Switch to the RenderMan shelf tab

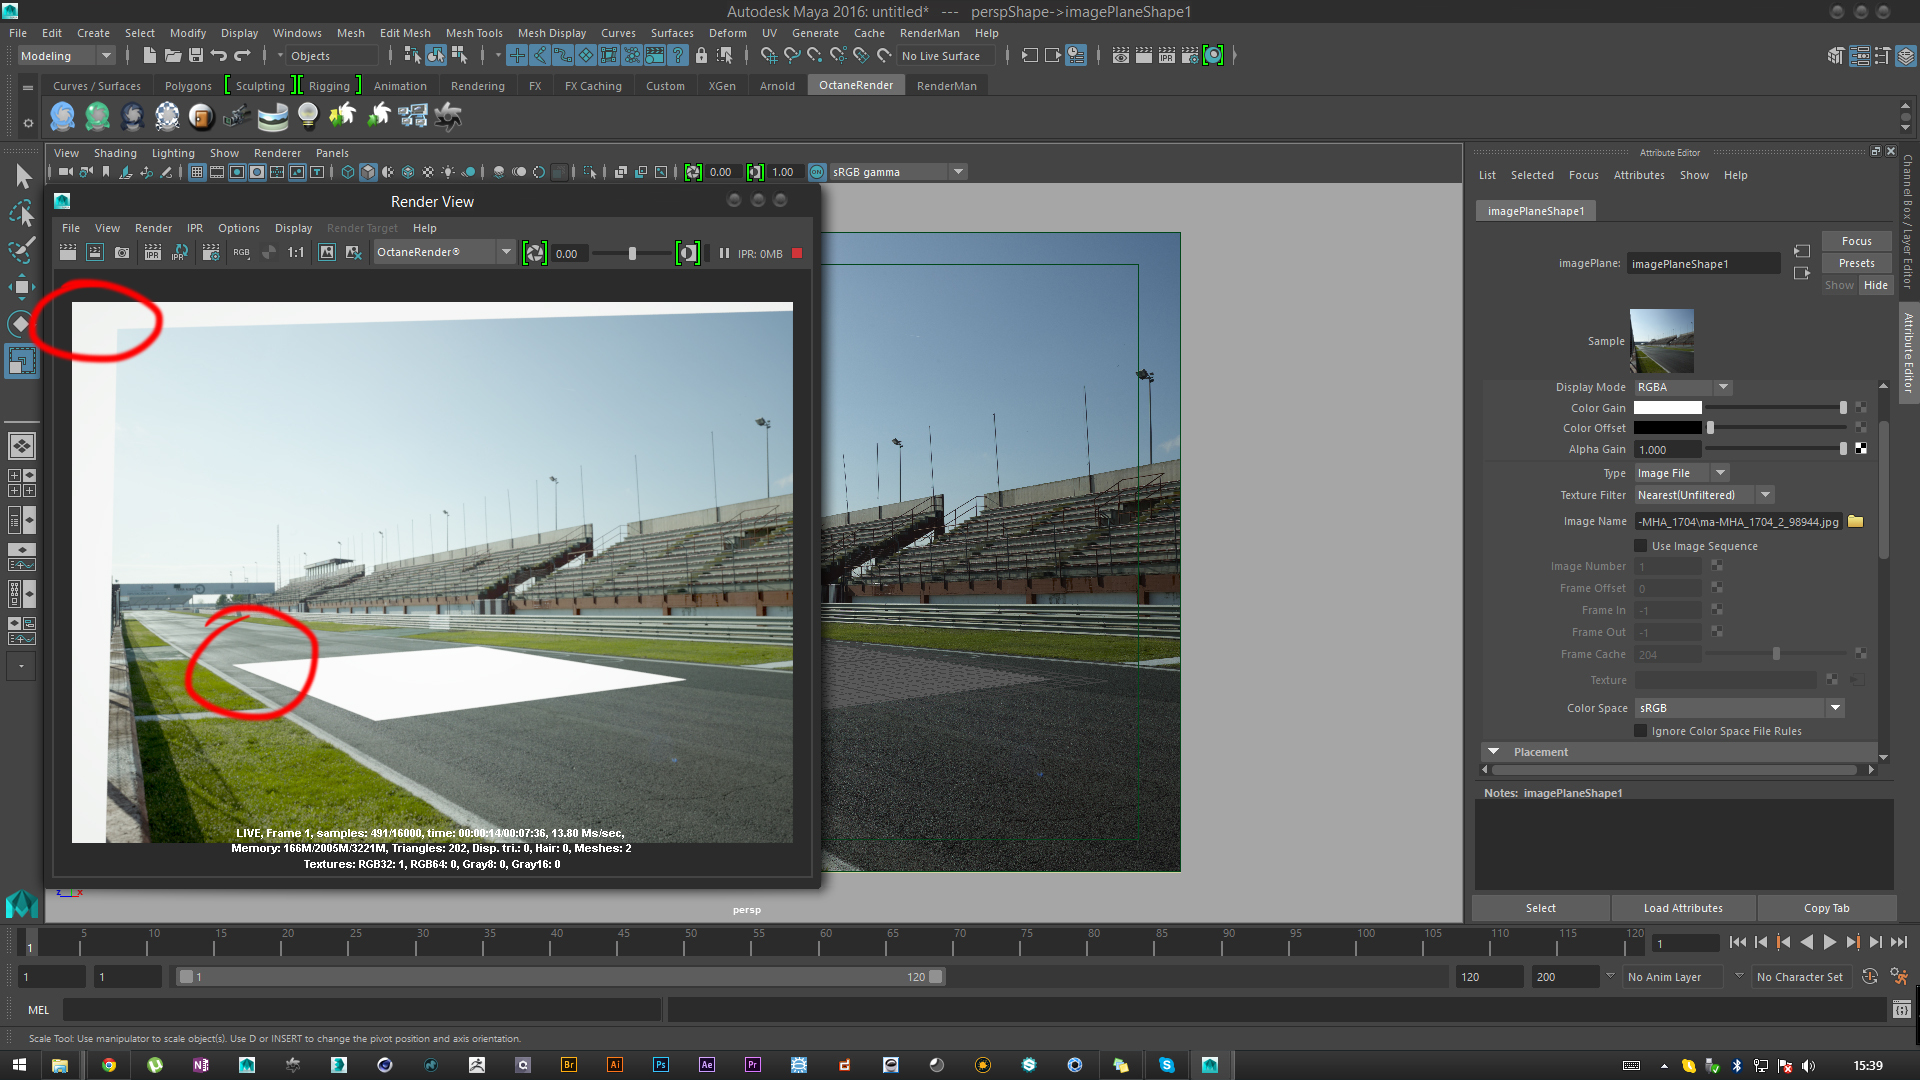pos(946,86)
